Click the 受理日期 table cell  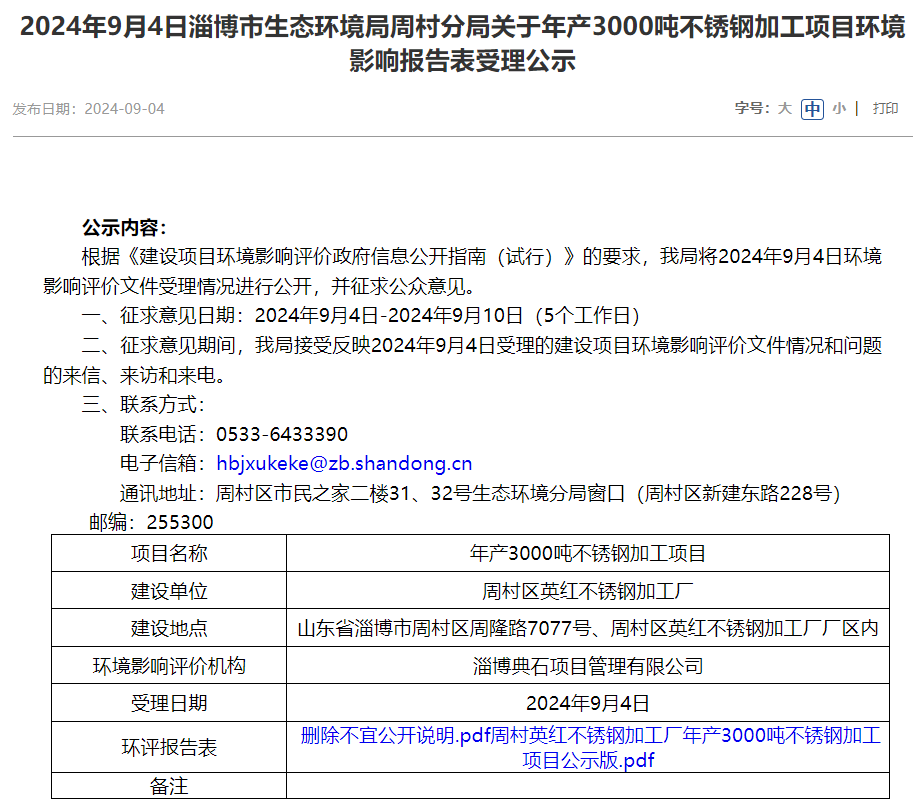pyautogui.click(x=169, y=703)
